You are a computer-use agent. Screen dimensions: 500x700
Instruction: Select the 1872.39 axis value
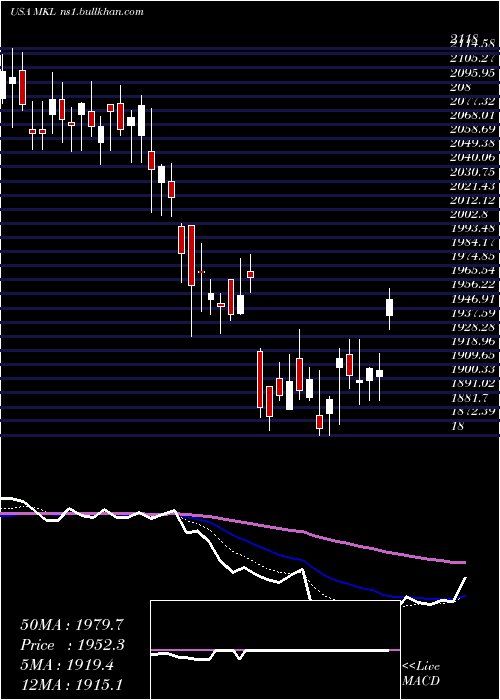pos(473,412)
